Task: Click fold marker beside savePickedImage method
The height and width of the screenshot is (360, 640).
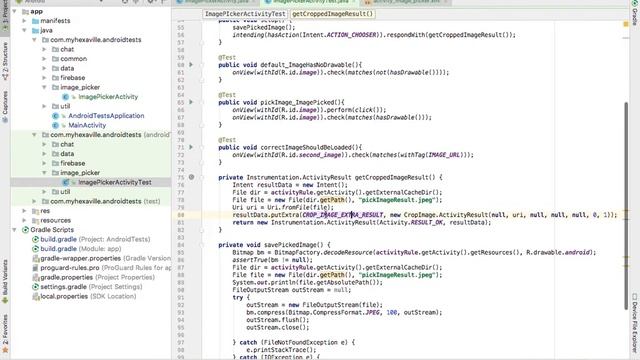Action: click(202, 245)
